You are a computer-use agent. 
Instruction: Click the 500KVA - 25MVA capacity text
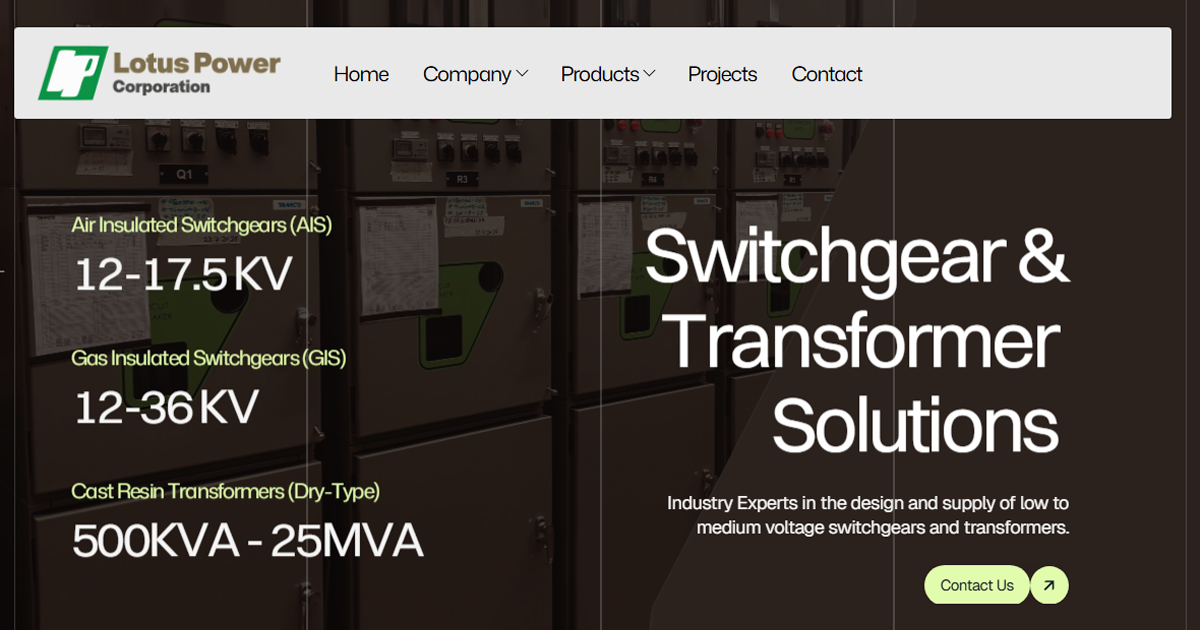click(x=247, y=540)
